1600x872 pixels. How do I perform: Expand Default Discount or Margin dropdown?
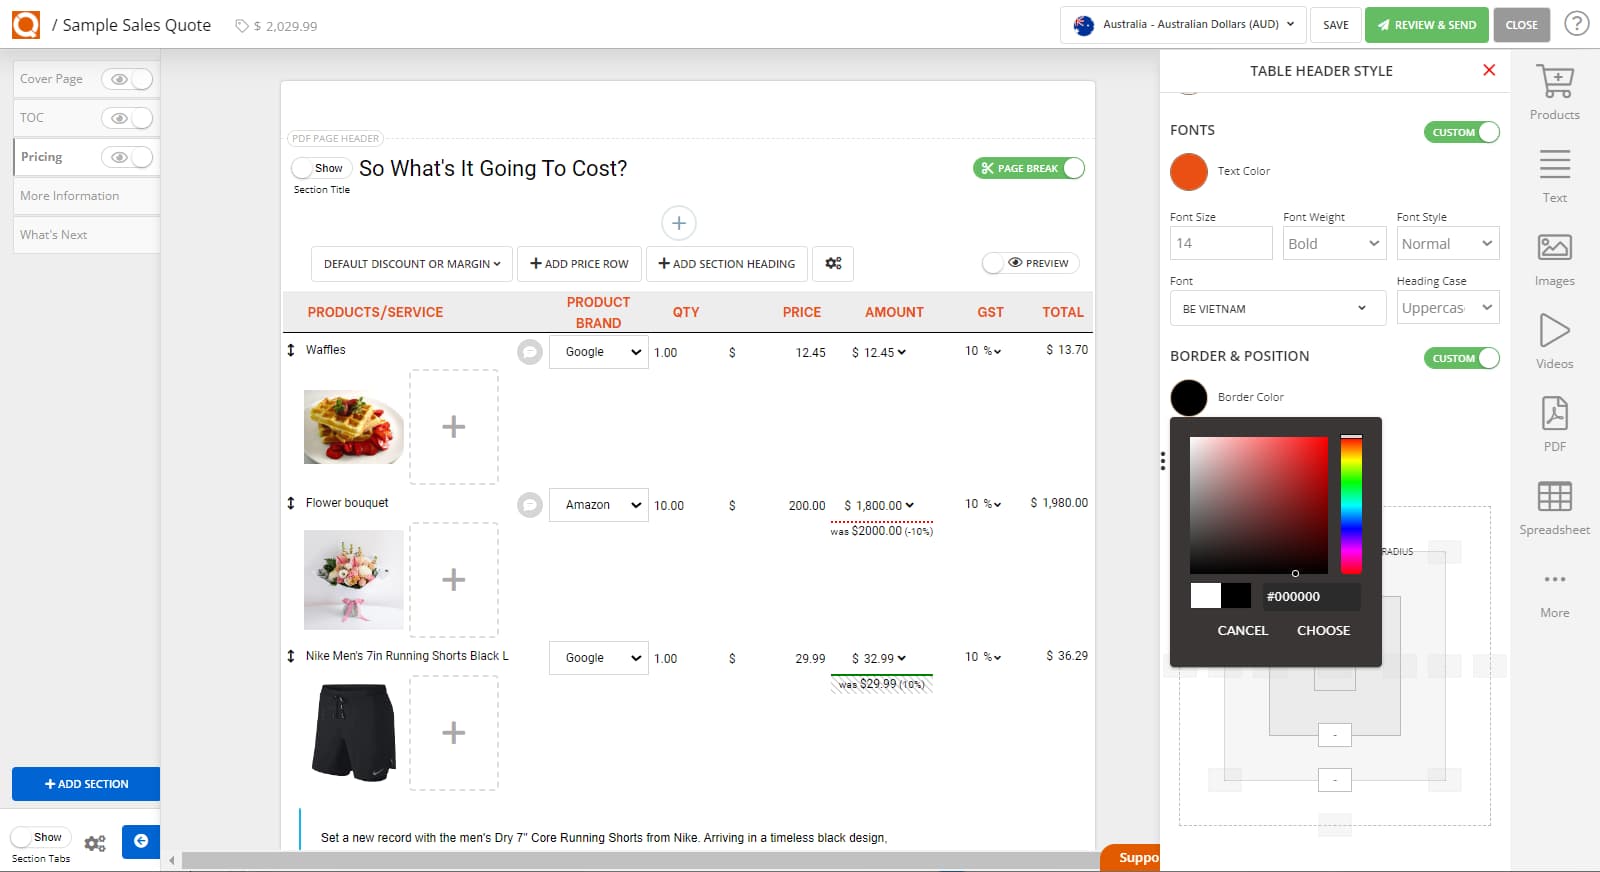(412, 263)
